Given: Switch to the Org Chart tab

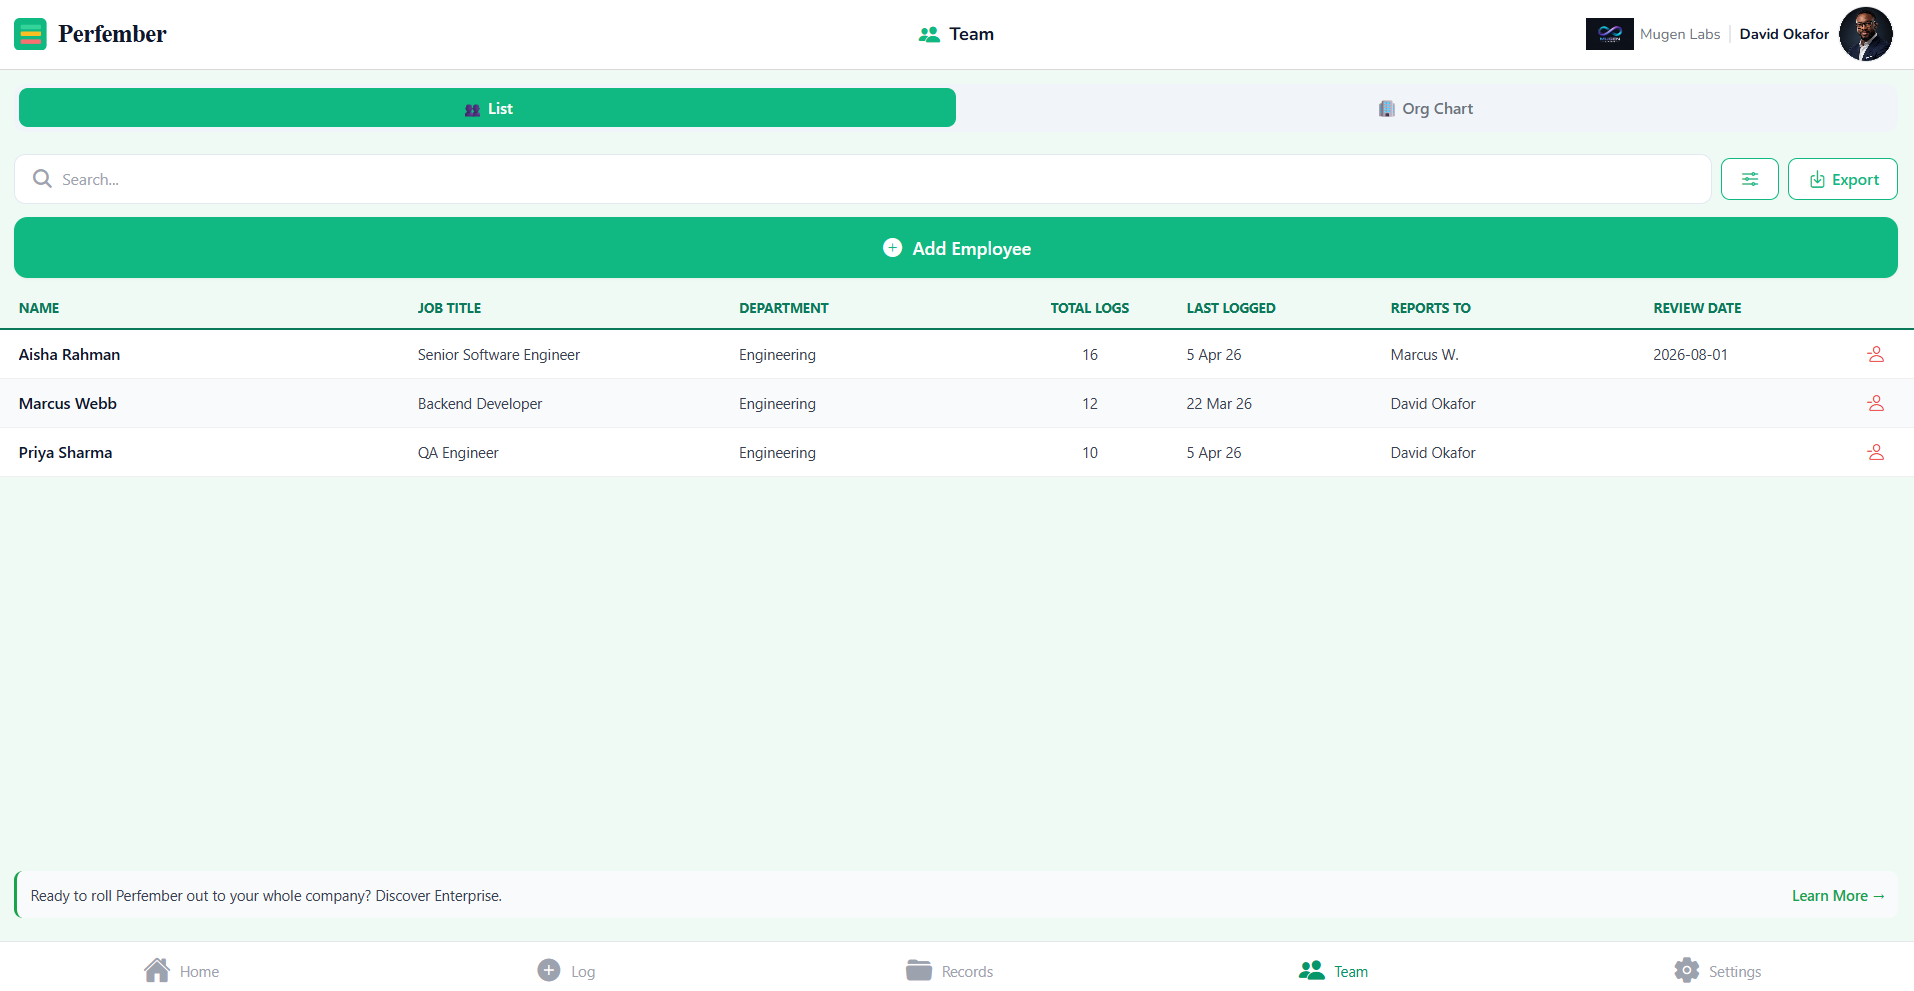Looking at the screenshot, I should [x=1426, y=108].
